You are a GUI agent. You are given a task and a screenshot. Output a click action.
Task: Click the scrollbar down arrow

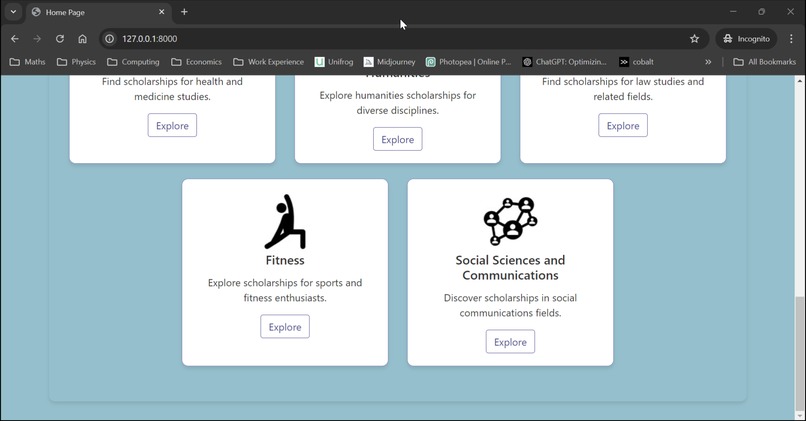pos(800,415)
